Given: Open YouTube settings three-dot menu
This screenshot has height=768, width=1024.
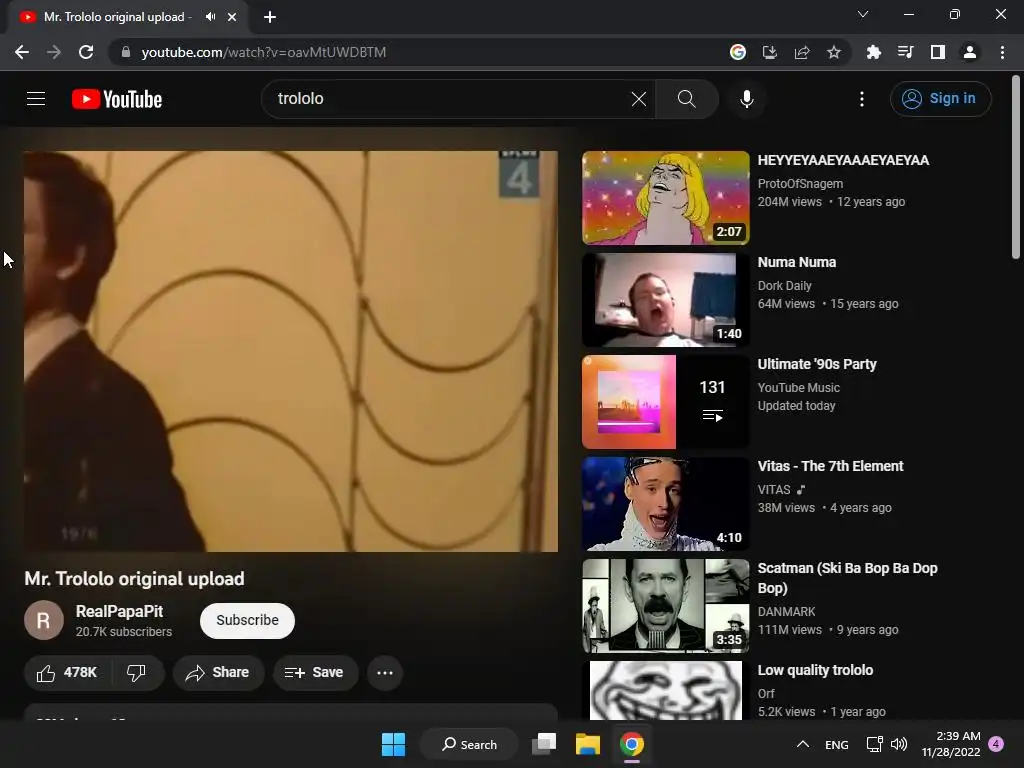Looking at the screenshot, I should click(861, 99).
